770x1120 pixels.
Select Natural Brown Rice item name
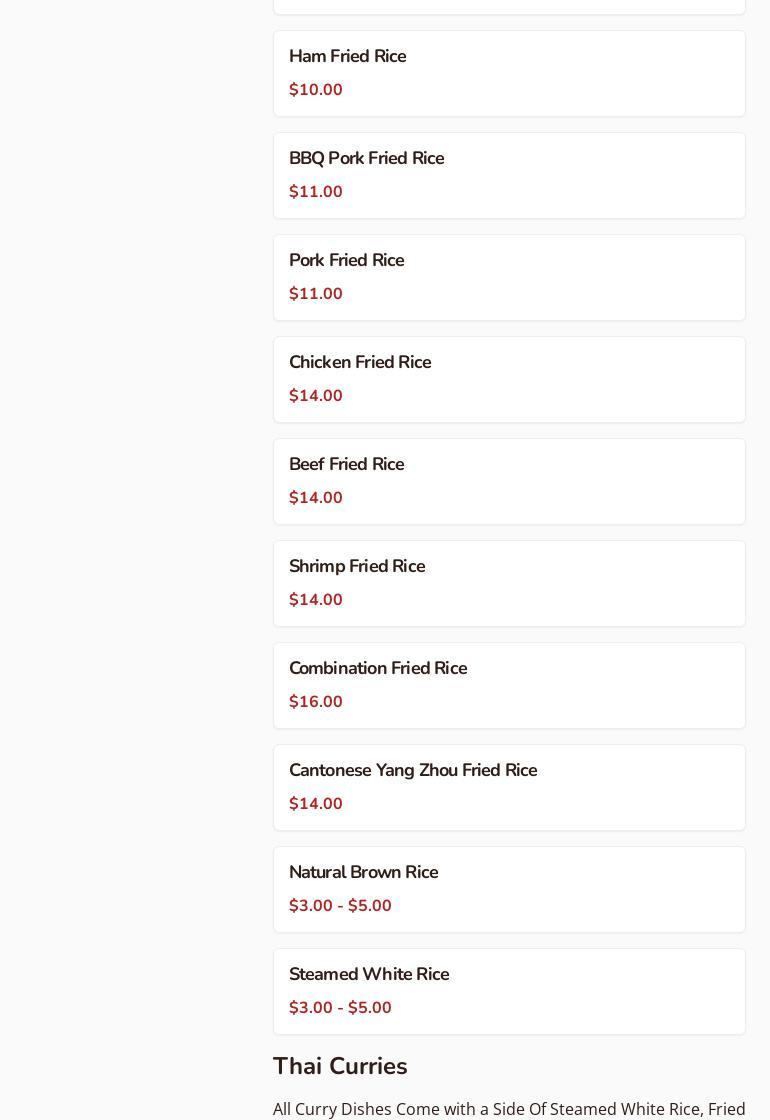[363, 873]
